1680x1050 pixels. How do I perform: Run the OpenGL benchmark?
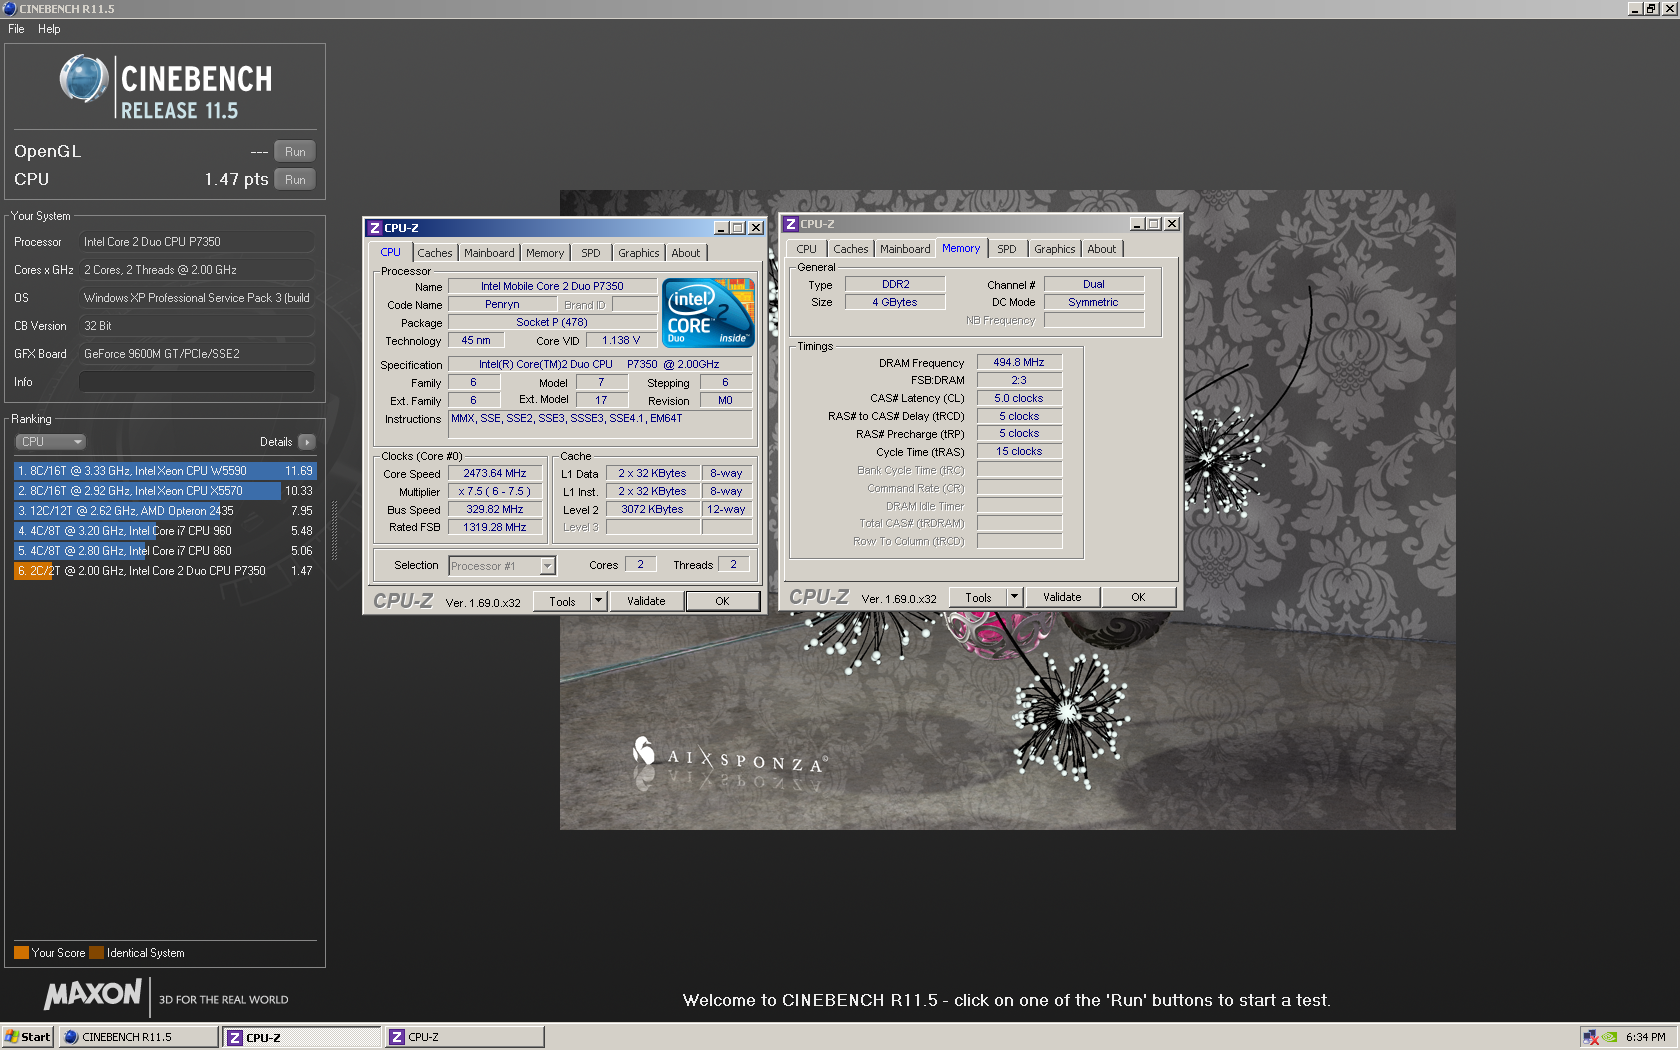click(x=295, y=152)
